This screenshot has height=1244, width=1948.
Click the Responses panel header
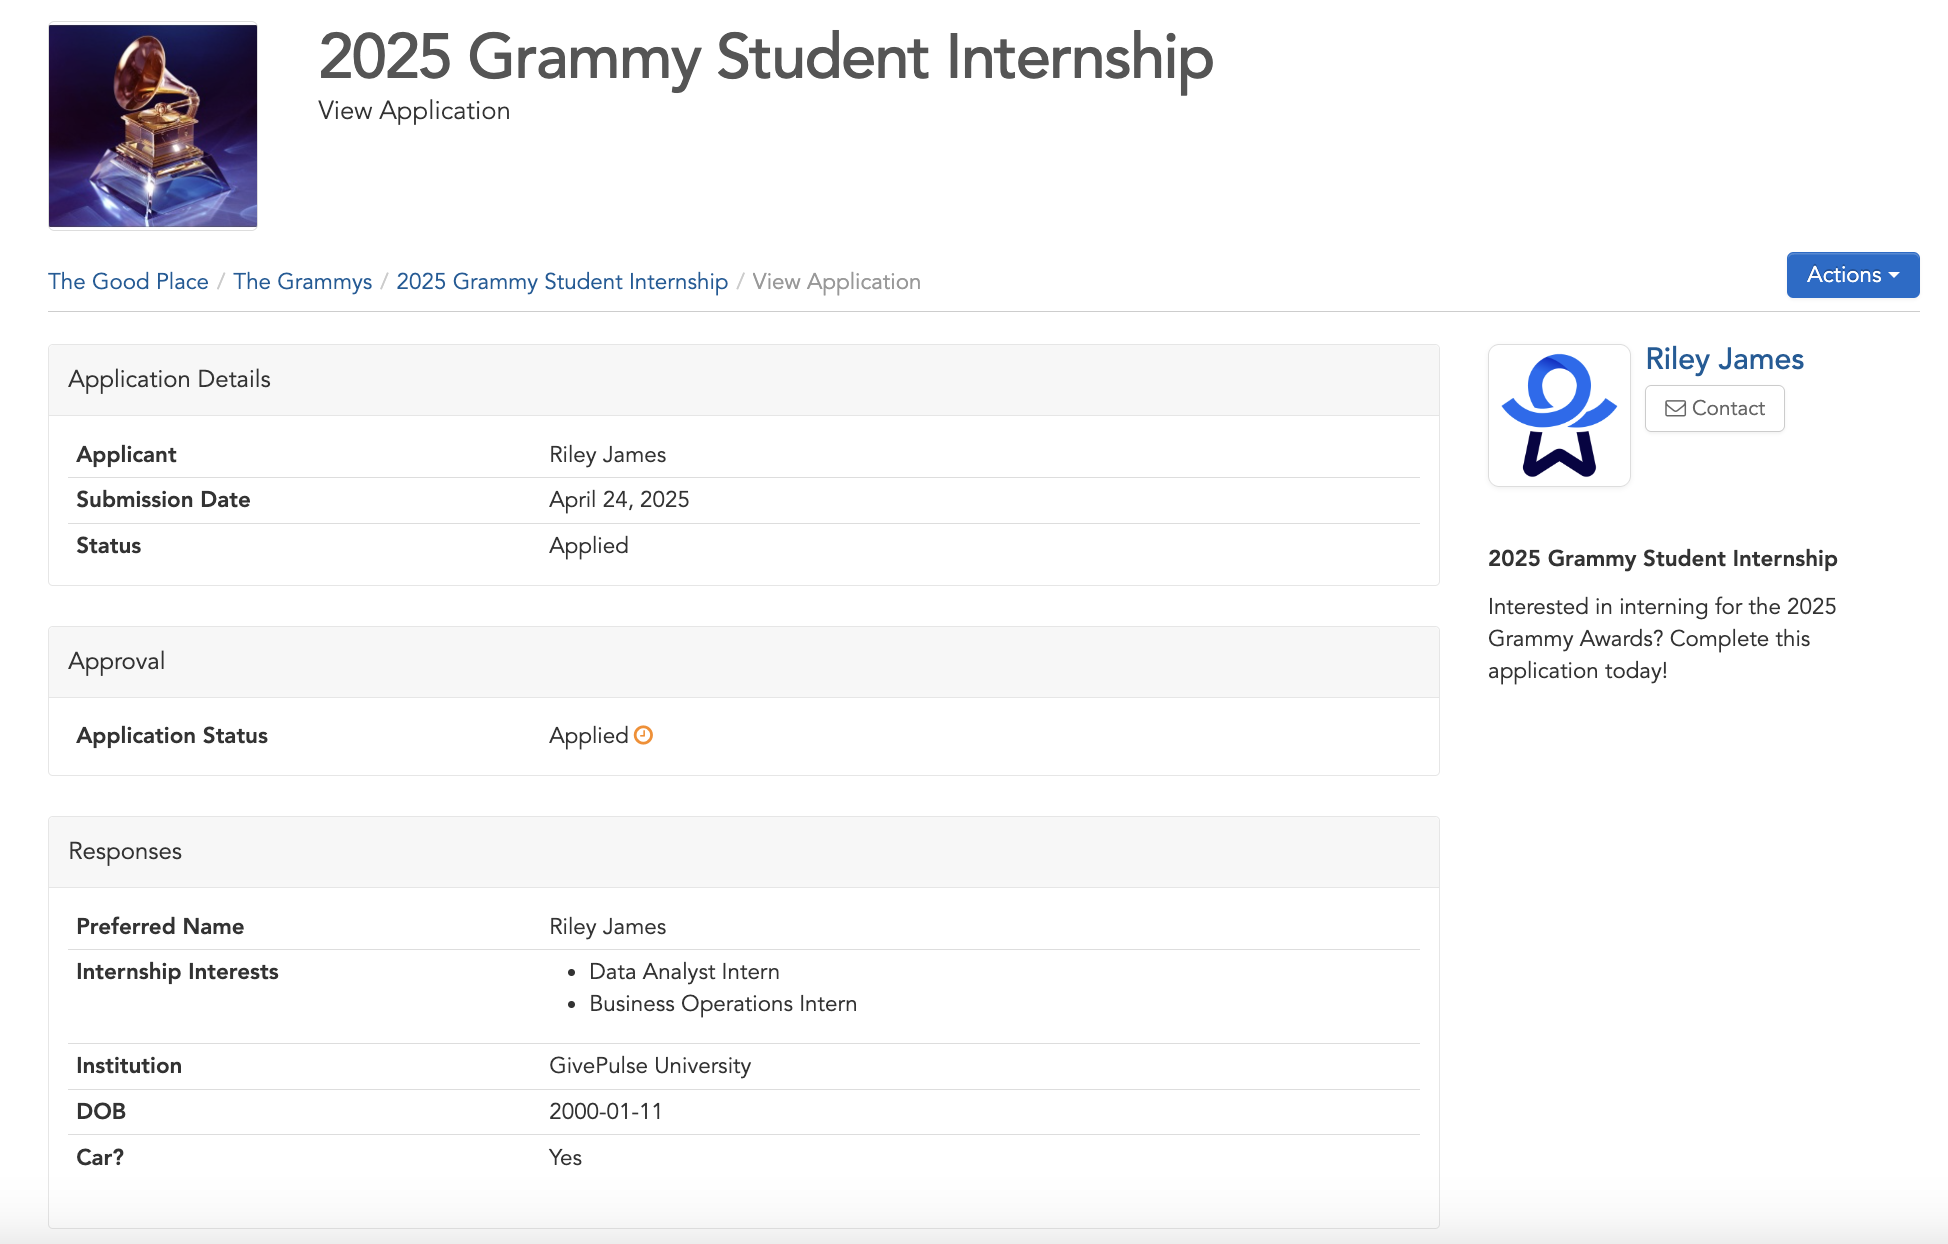[x=744, y=852]
